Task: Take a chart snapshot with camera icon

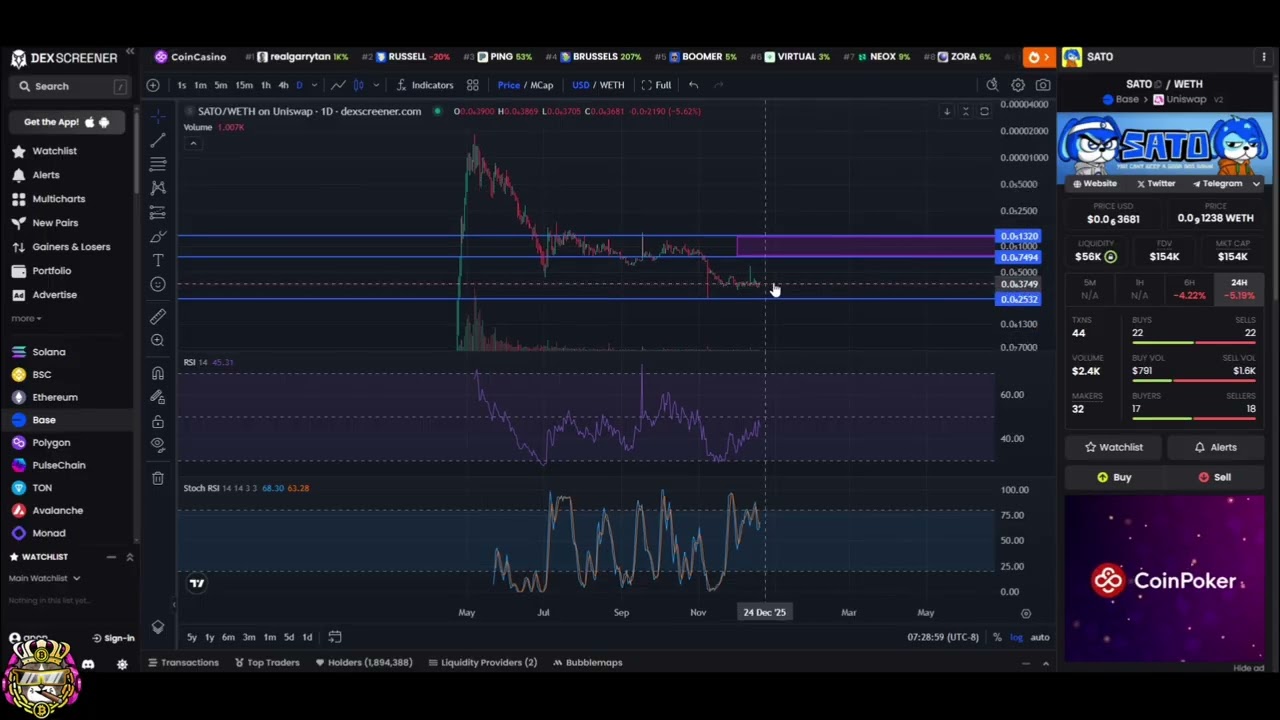Action: click(1043, 85)
